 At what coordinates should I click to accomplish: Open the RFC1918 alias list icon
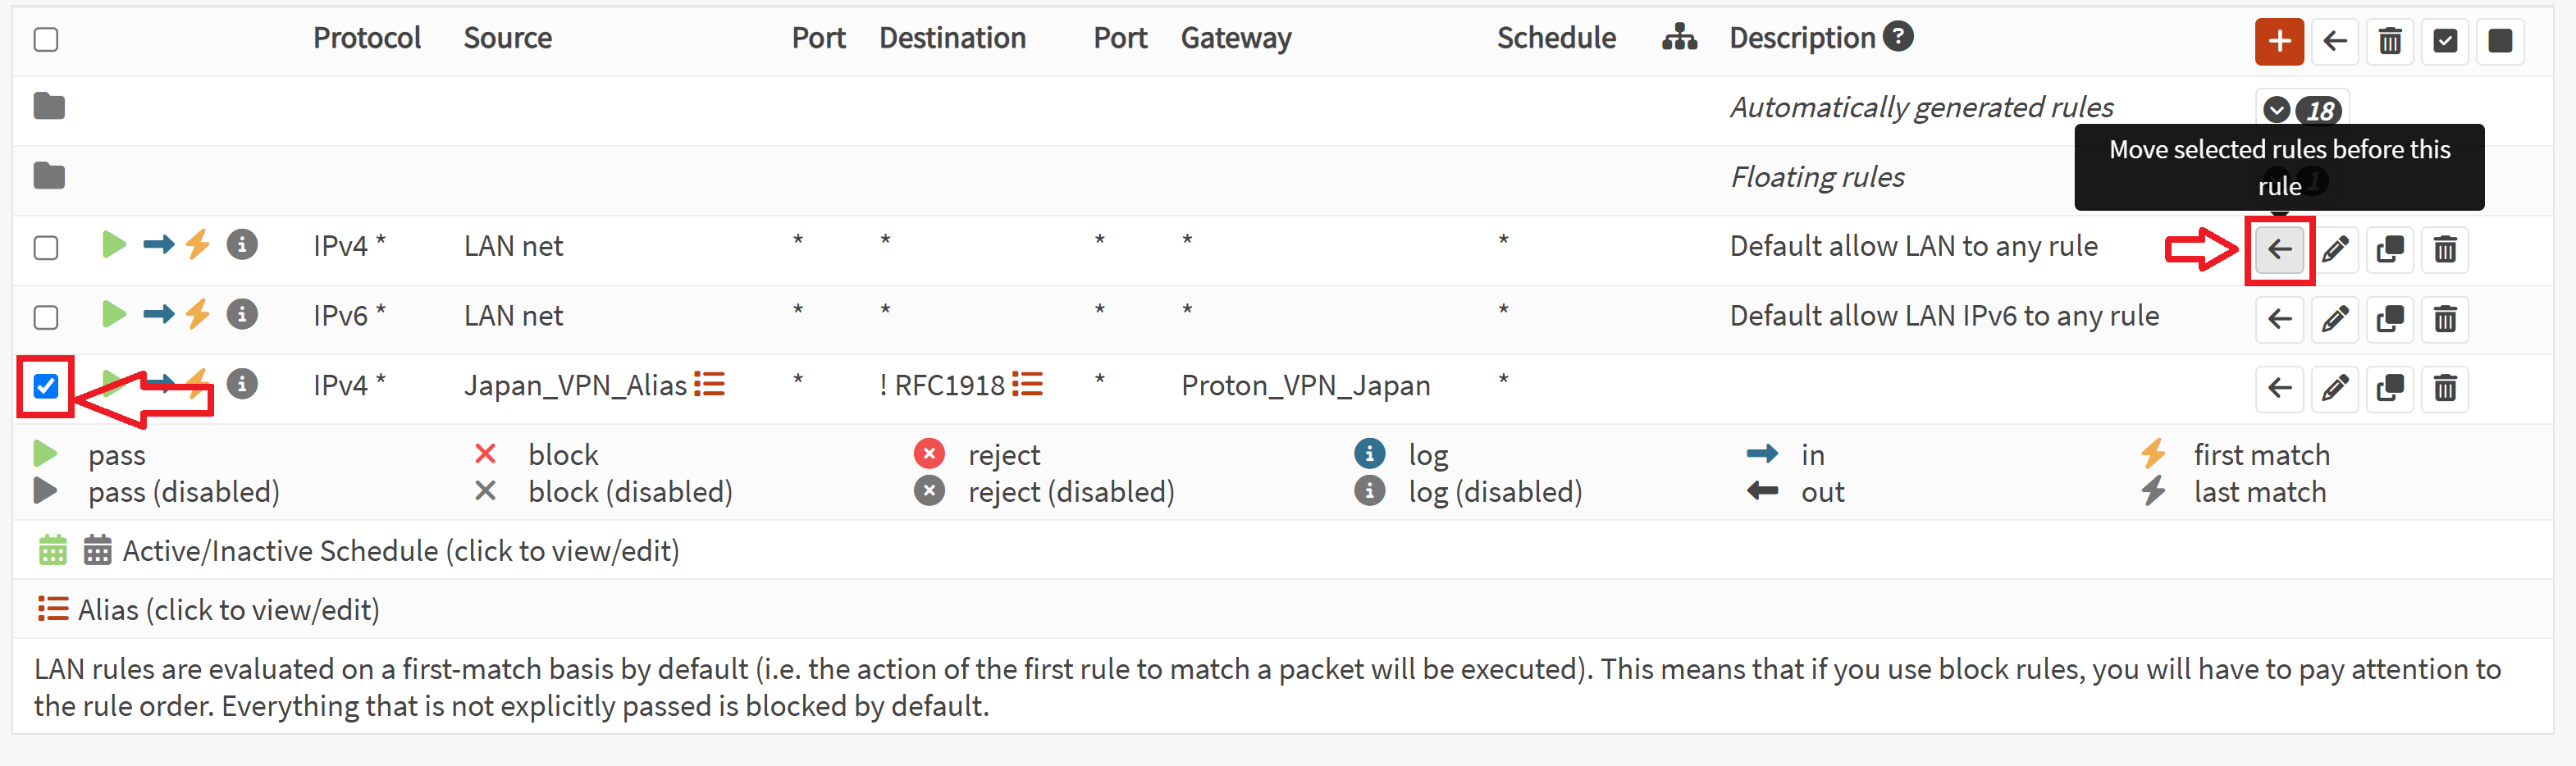1027,384
